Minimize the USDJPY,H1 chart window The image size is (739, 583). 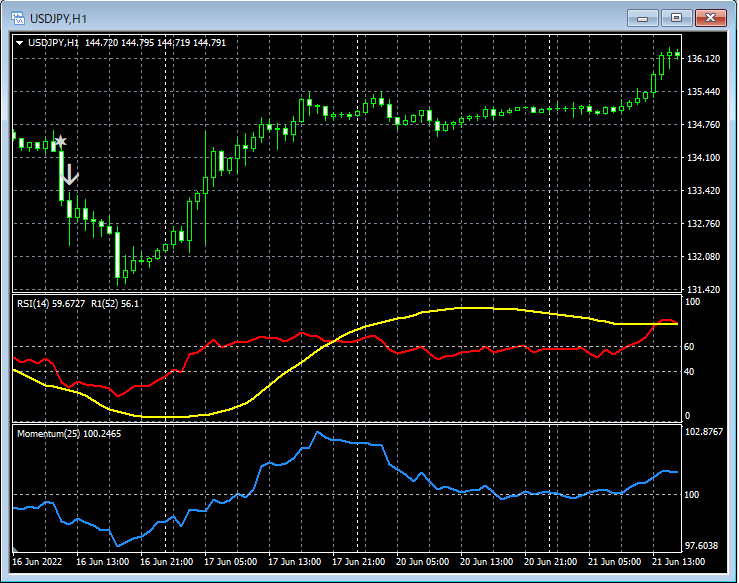tap(642, 17)
